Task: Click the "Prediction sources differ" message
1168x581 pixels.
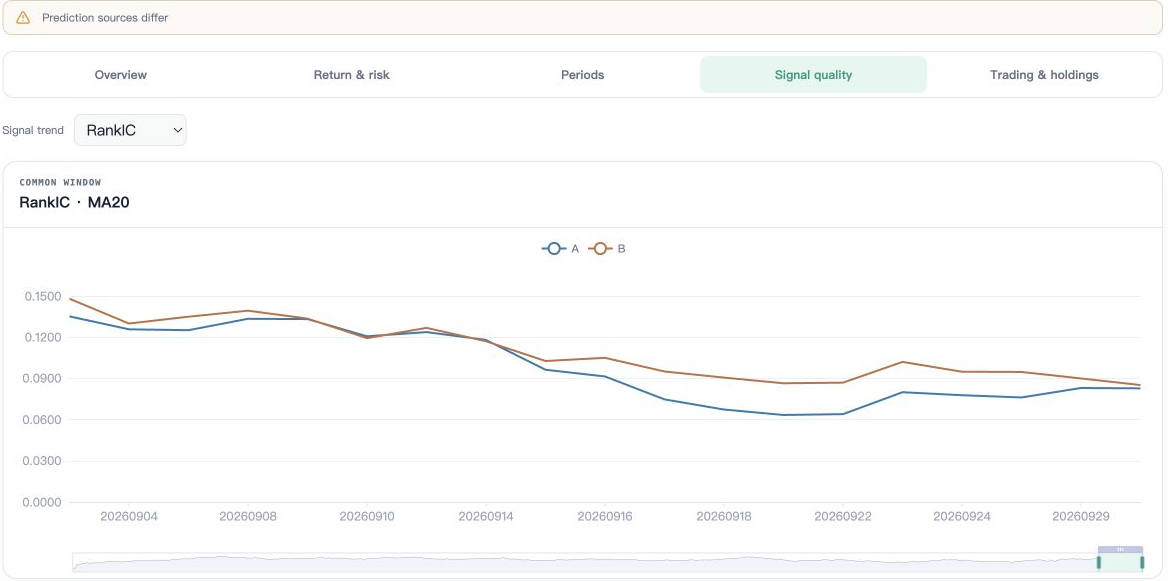Action: coord(105,17)
